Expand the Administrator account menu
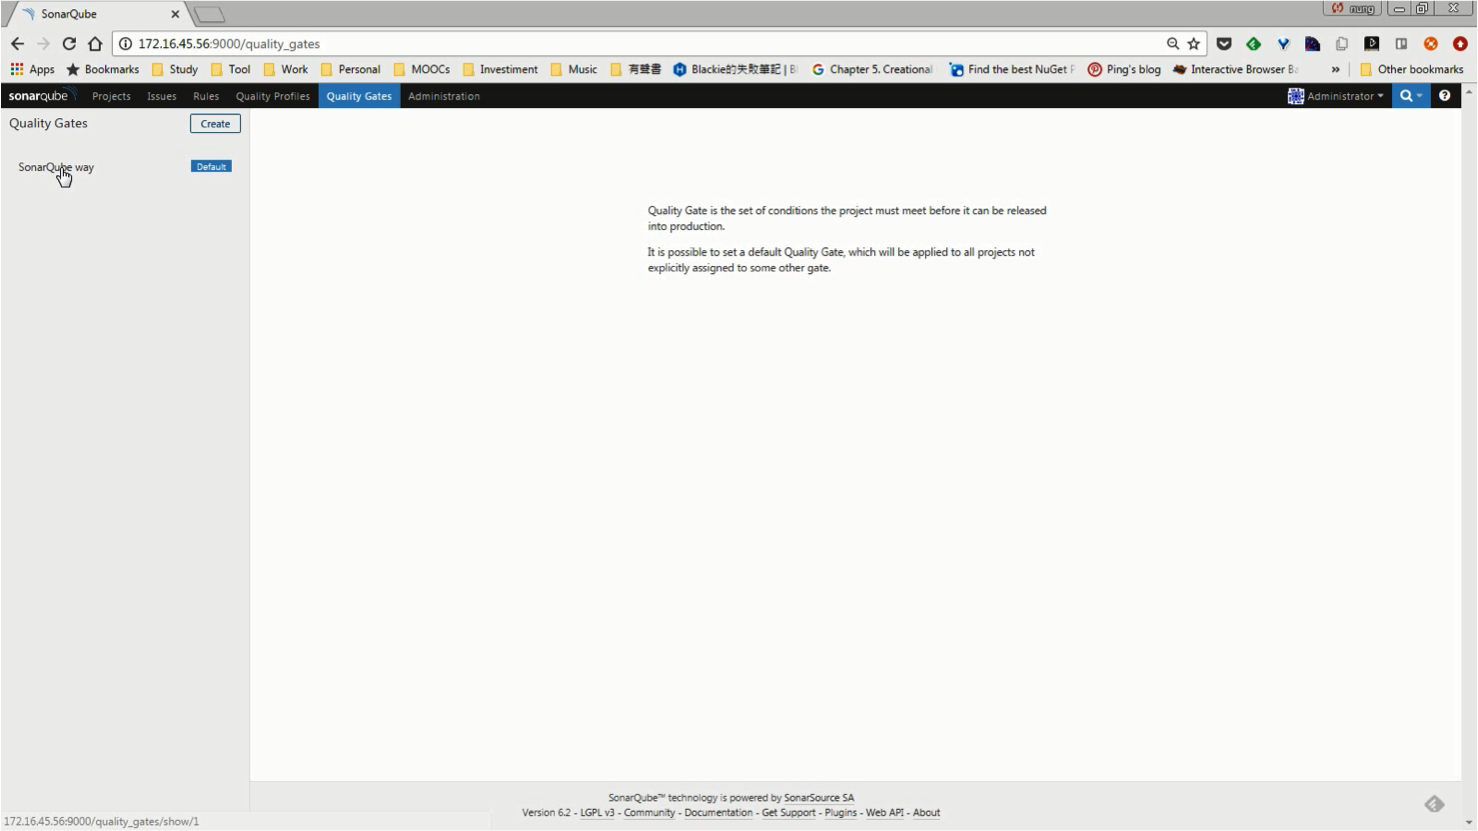Screen dimensions: 1478x831 click(1345, 96)
